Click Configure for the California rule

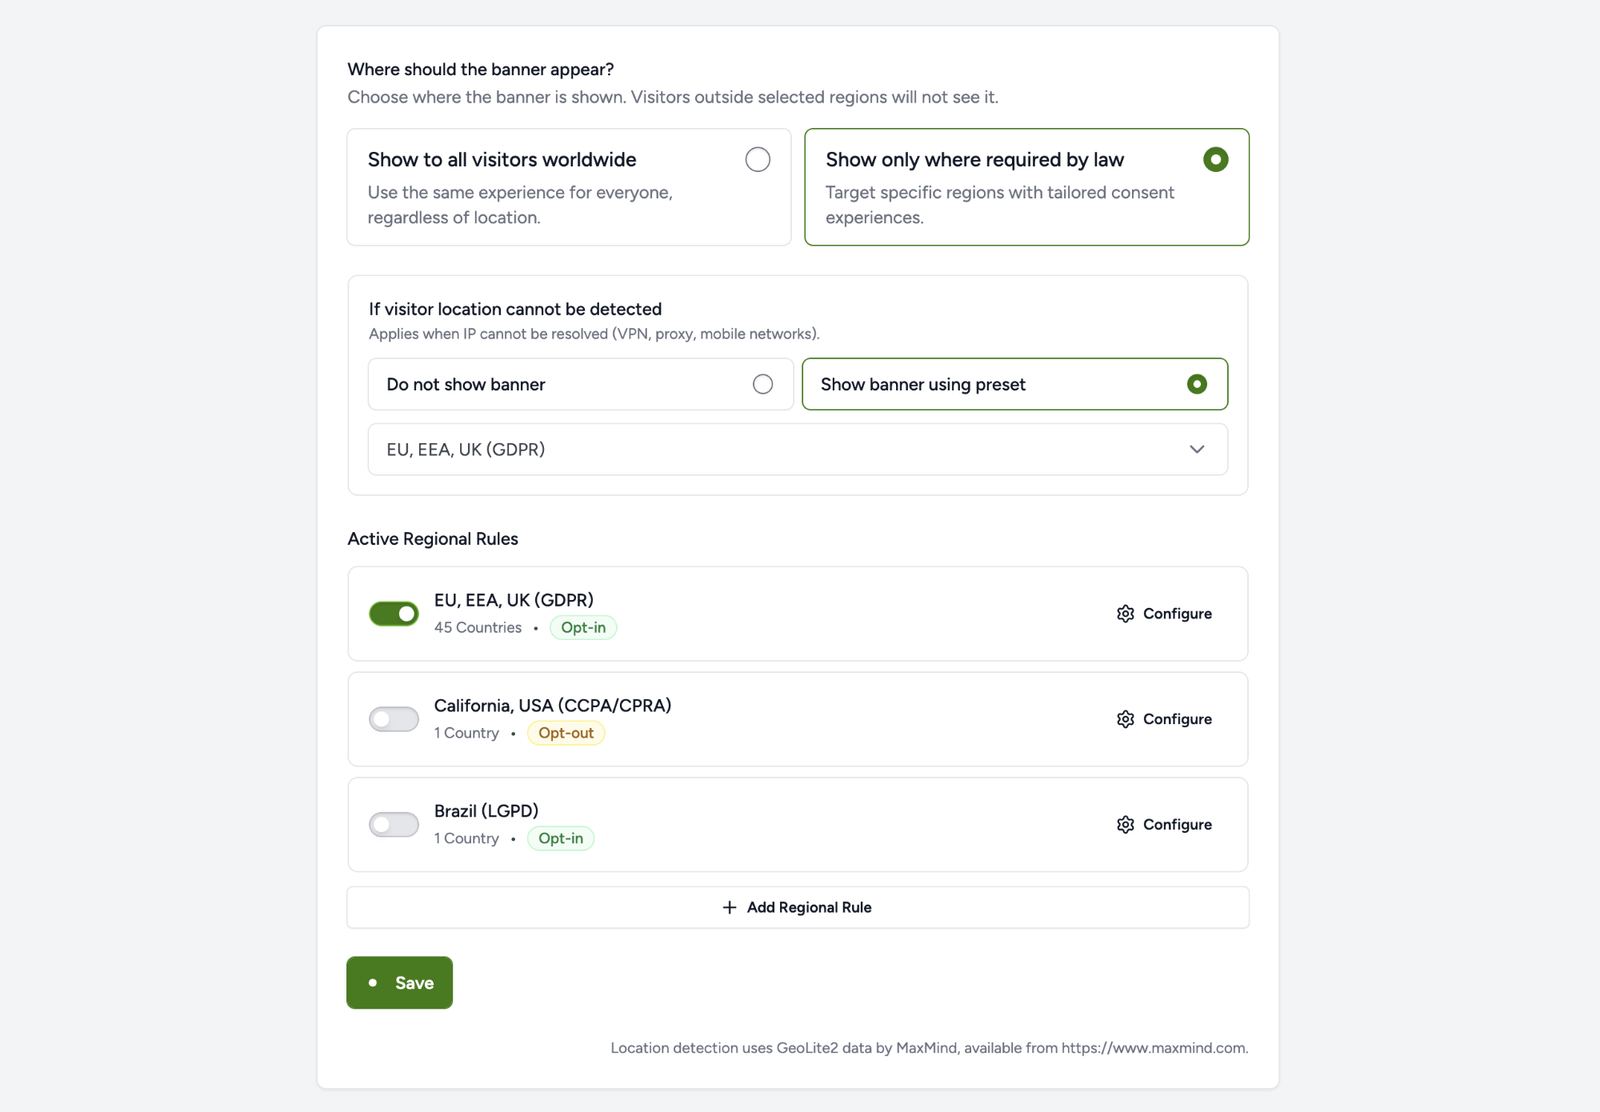tap(1177, 719)
